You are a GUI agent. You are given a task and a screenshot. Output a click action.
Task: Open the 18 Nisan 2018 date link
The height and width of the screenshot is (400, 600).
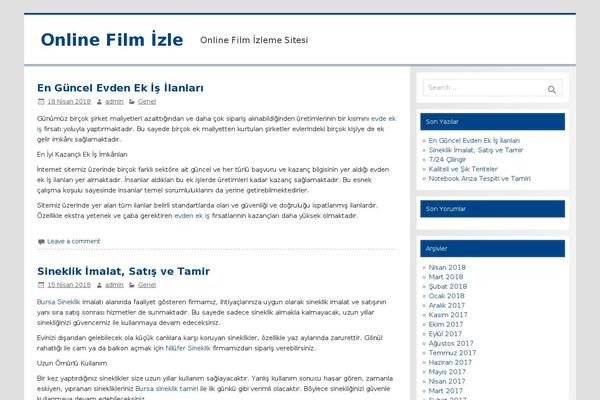click(69, 101)
